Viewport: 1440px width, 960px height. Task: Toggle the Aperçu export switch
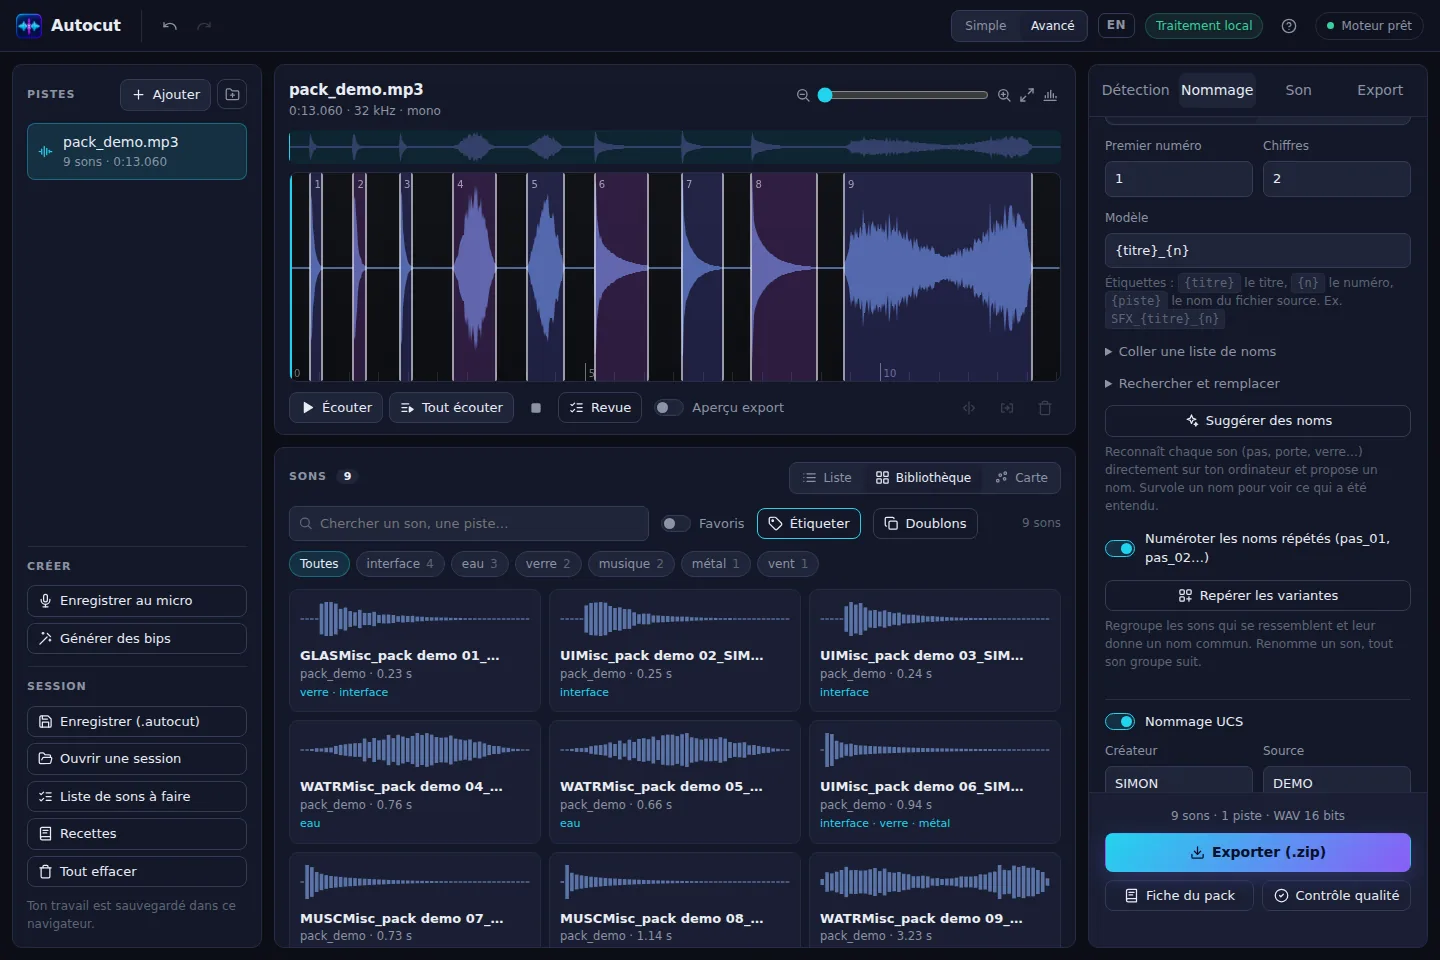click(x=668, y=408)
